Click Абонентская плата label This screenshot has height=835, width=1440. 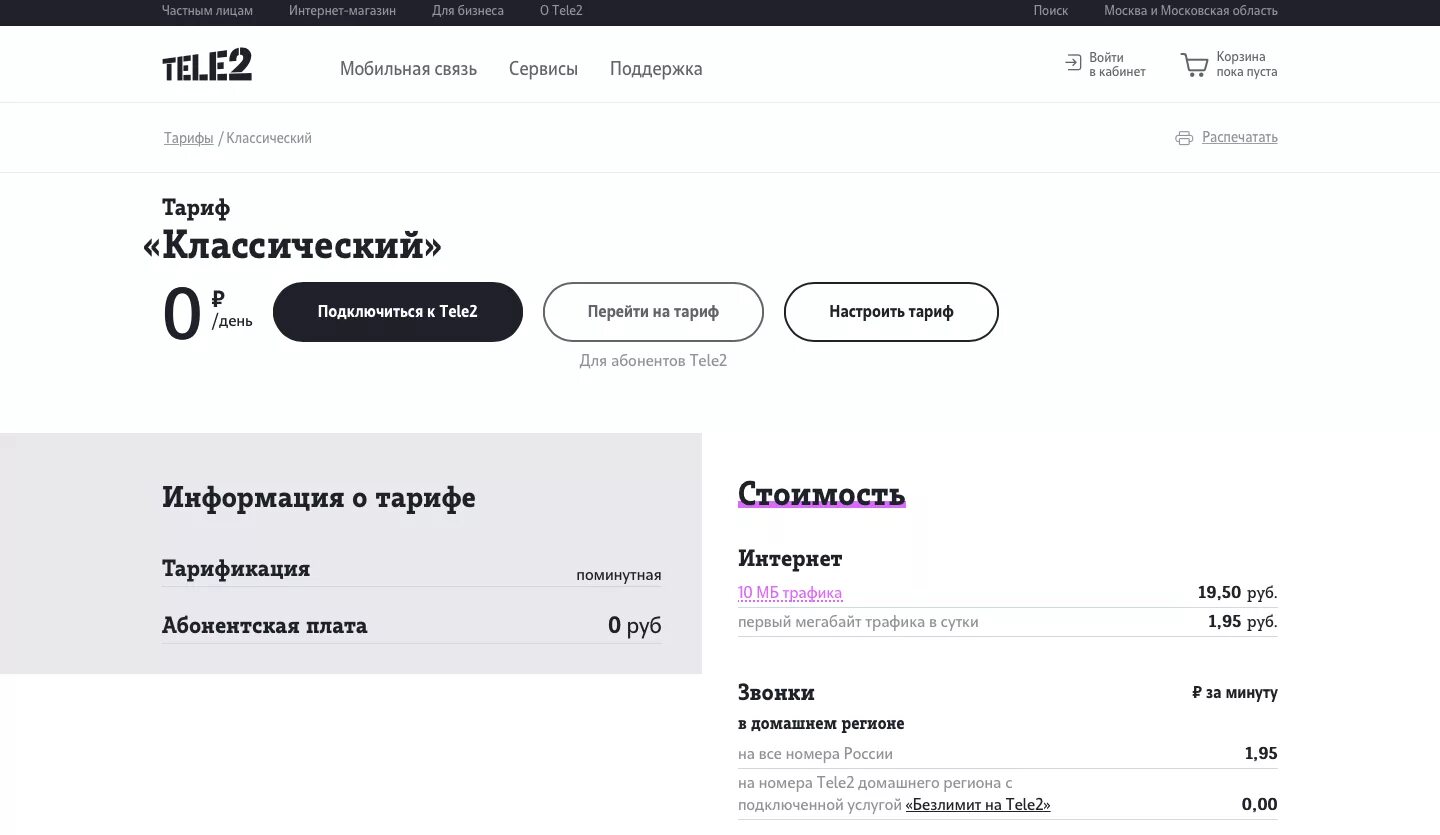(x=265, y=626)
